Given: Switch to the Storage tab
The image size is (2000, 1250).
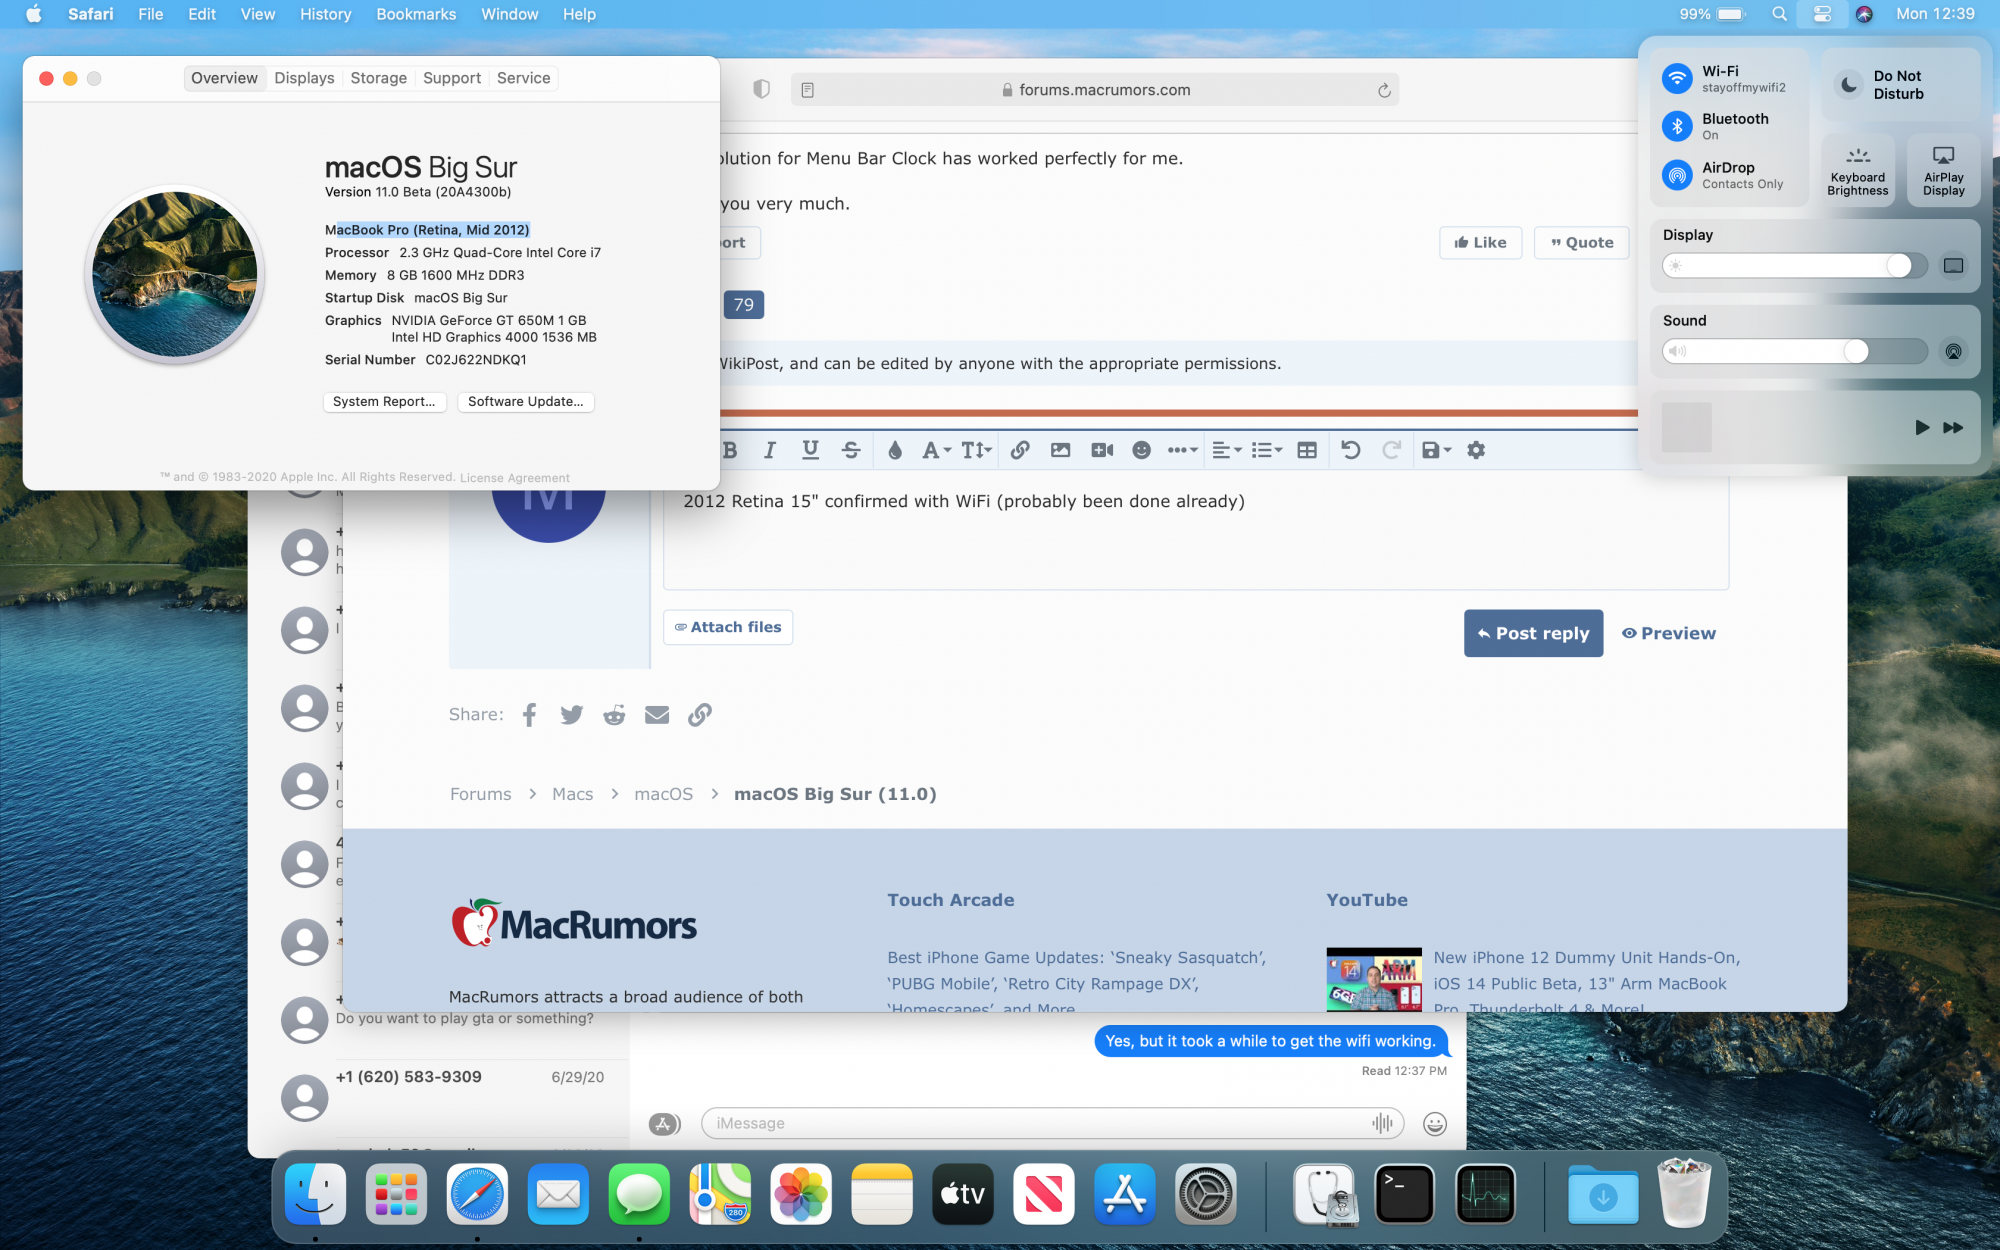Looking at the screenshot, I should click(378, 78).
